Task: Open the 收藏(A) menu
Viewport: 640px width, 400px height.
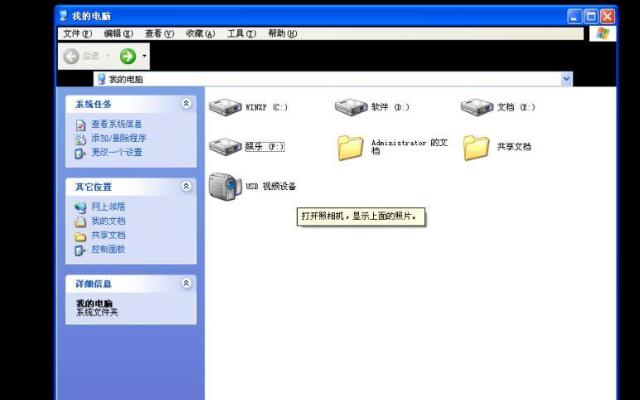Action: pyautogui.click(x=200, y=33)
